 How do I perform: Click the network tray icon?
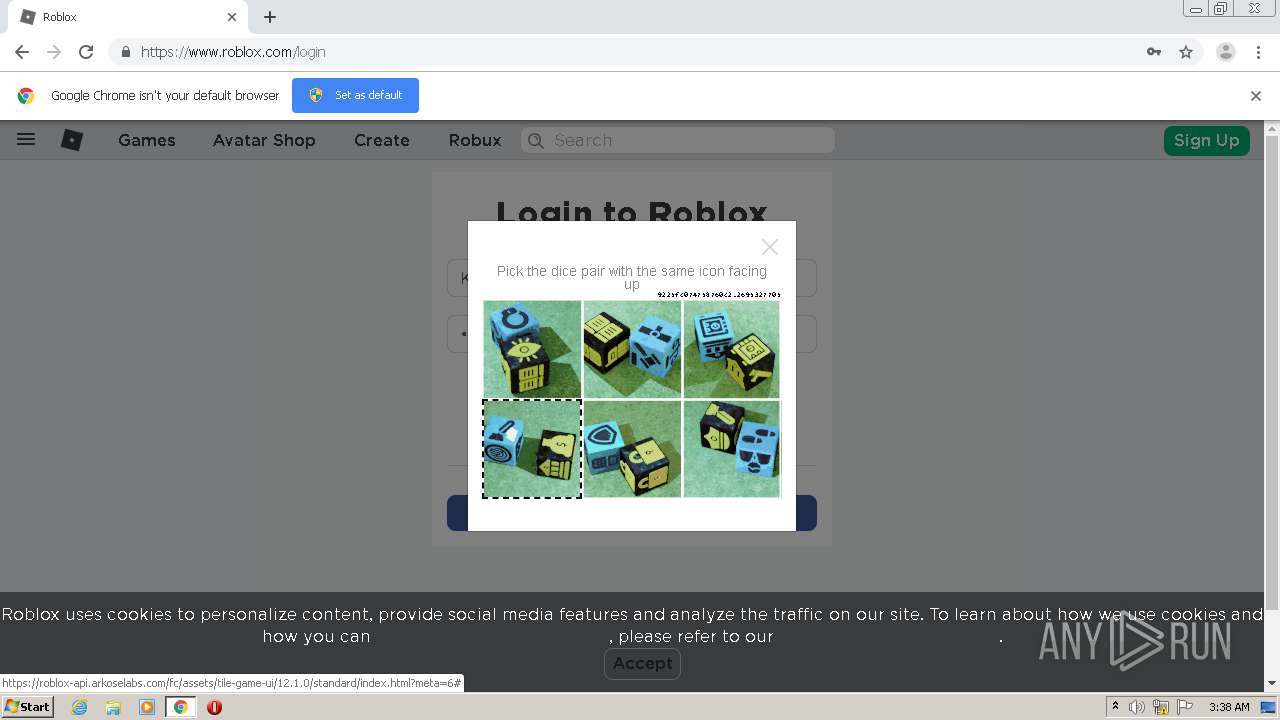[x=1161, y=707]
